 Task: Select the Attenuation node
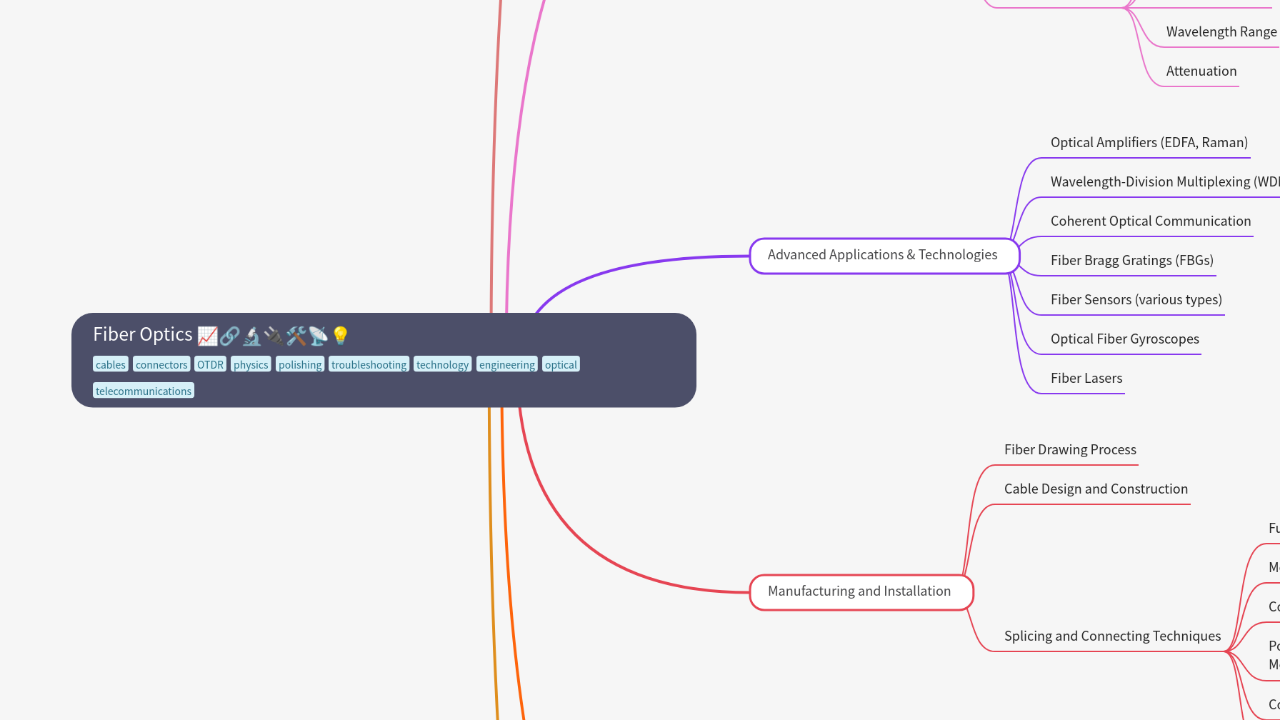click(1201, 71)
